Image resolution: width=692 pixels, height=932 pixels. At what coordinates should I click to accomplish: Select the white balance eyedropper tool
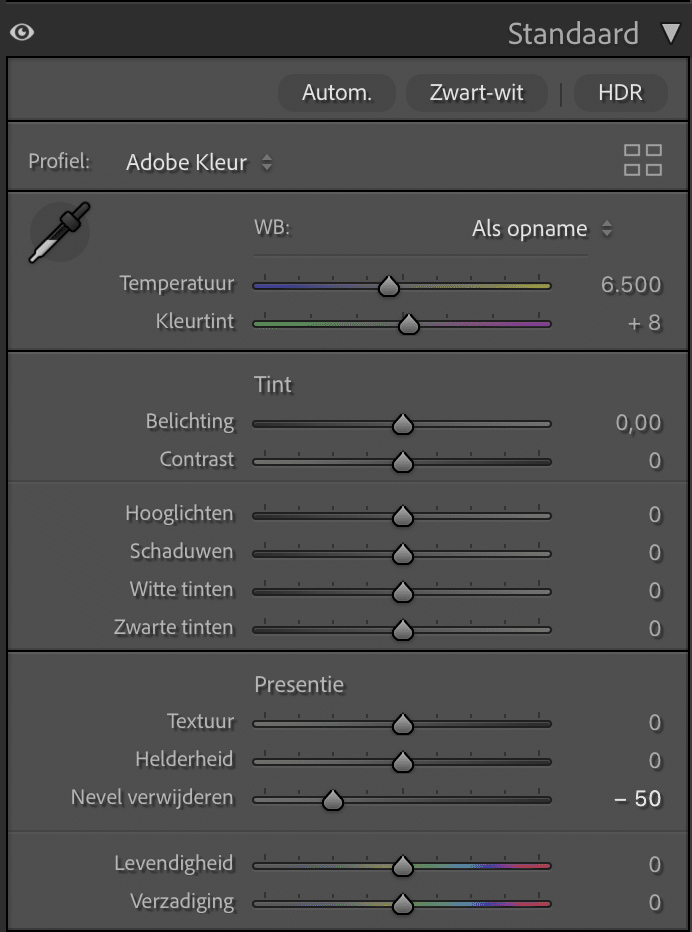(x=59, y=232)
